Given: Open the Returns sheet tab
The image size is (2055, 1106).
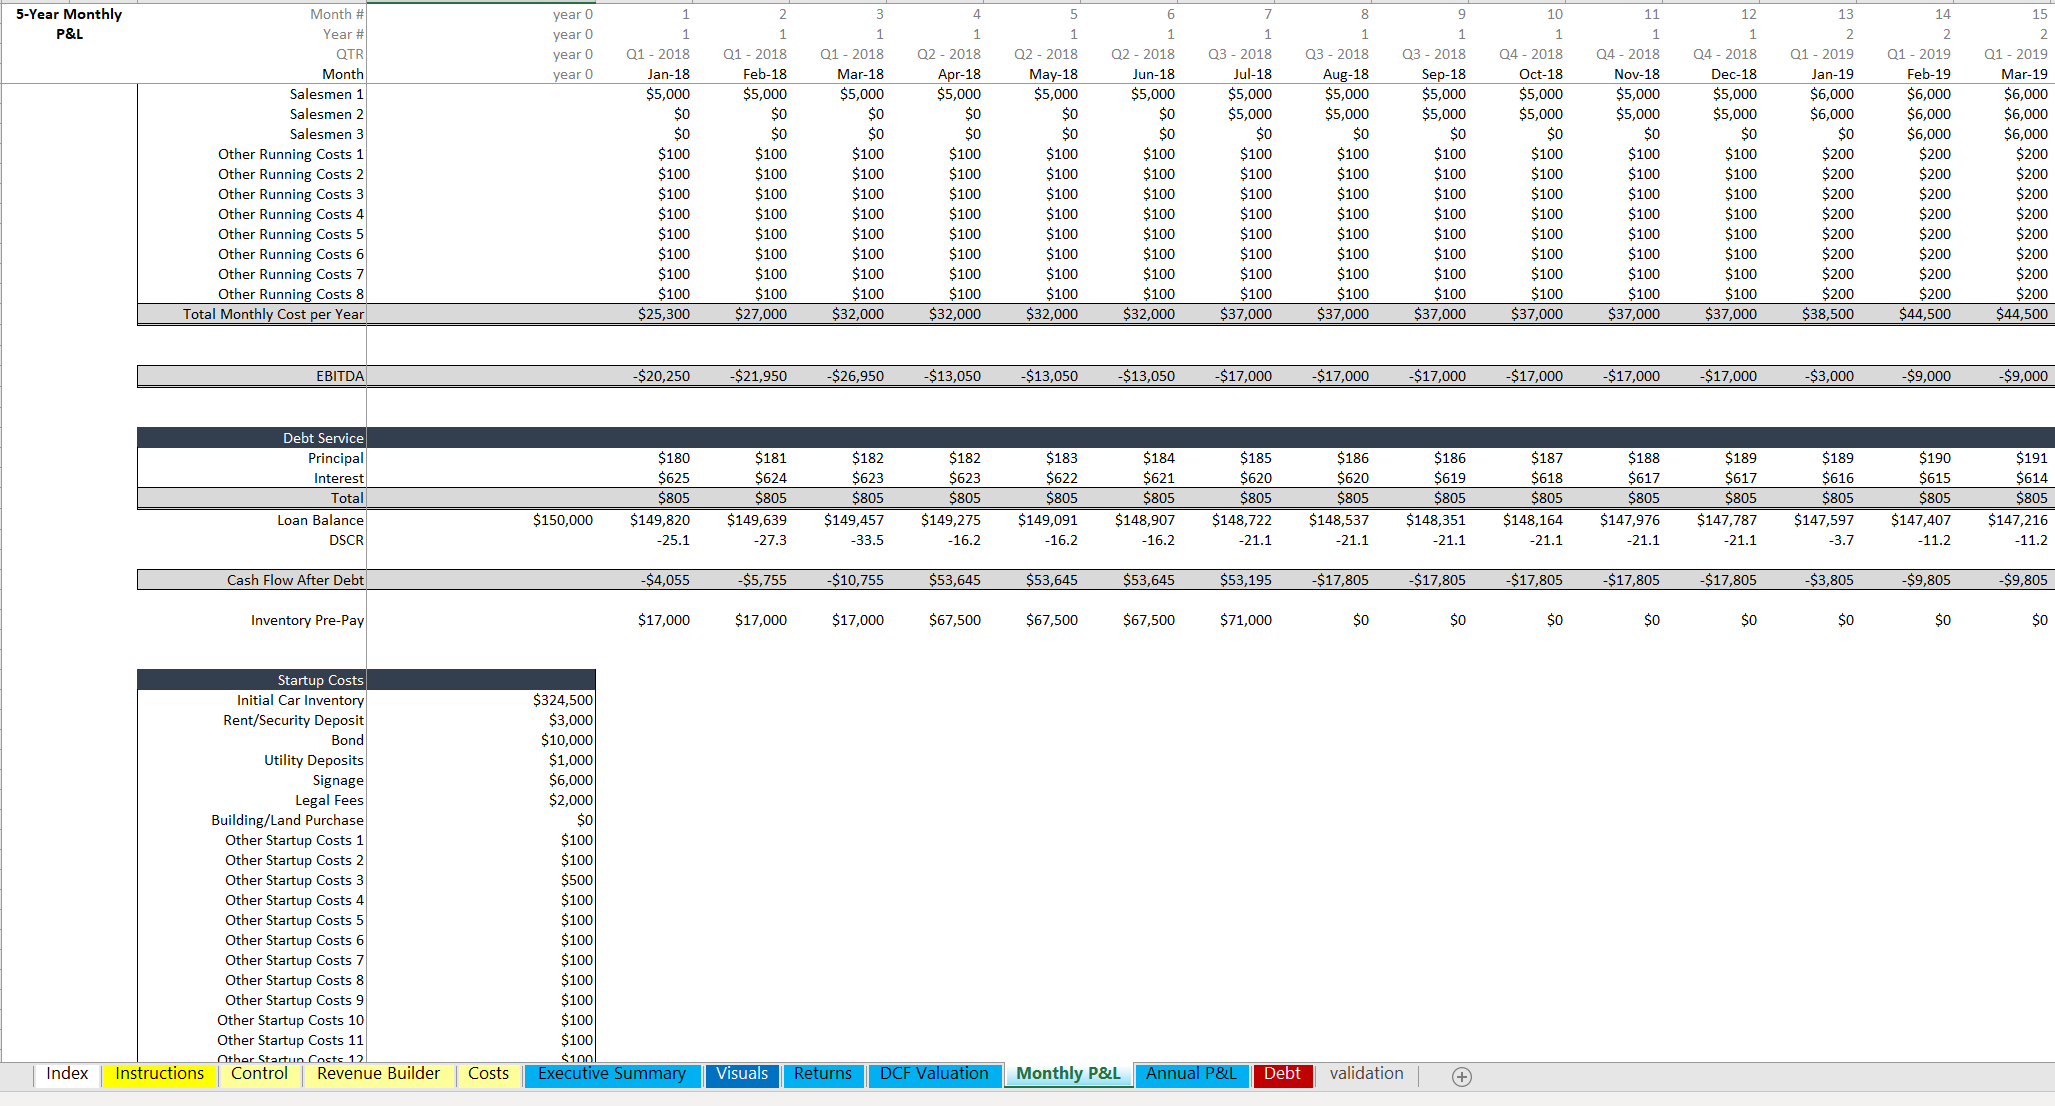Looking at the screenshot, I should coord(822,1074).
